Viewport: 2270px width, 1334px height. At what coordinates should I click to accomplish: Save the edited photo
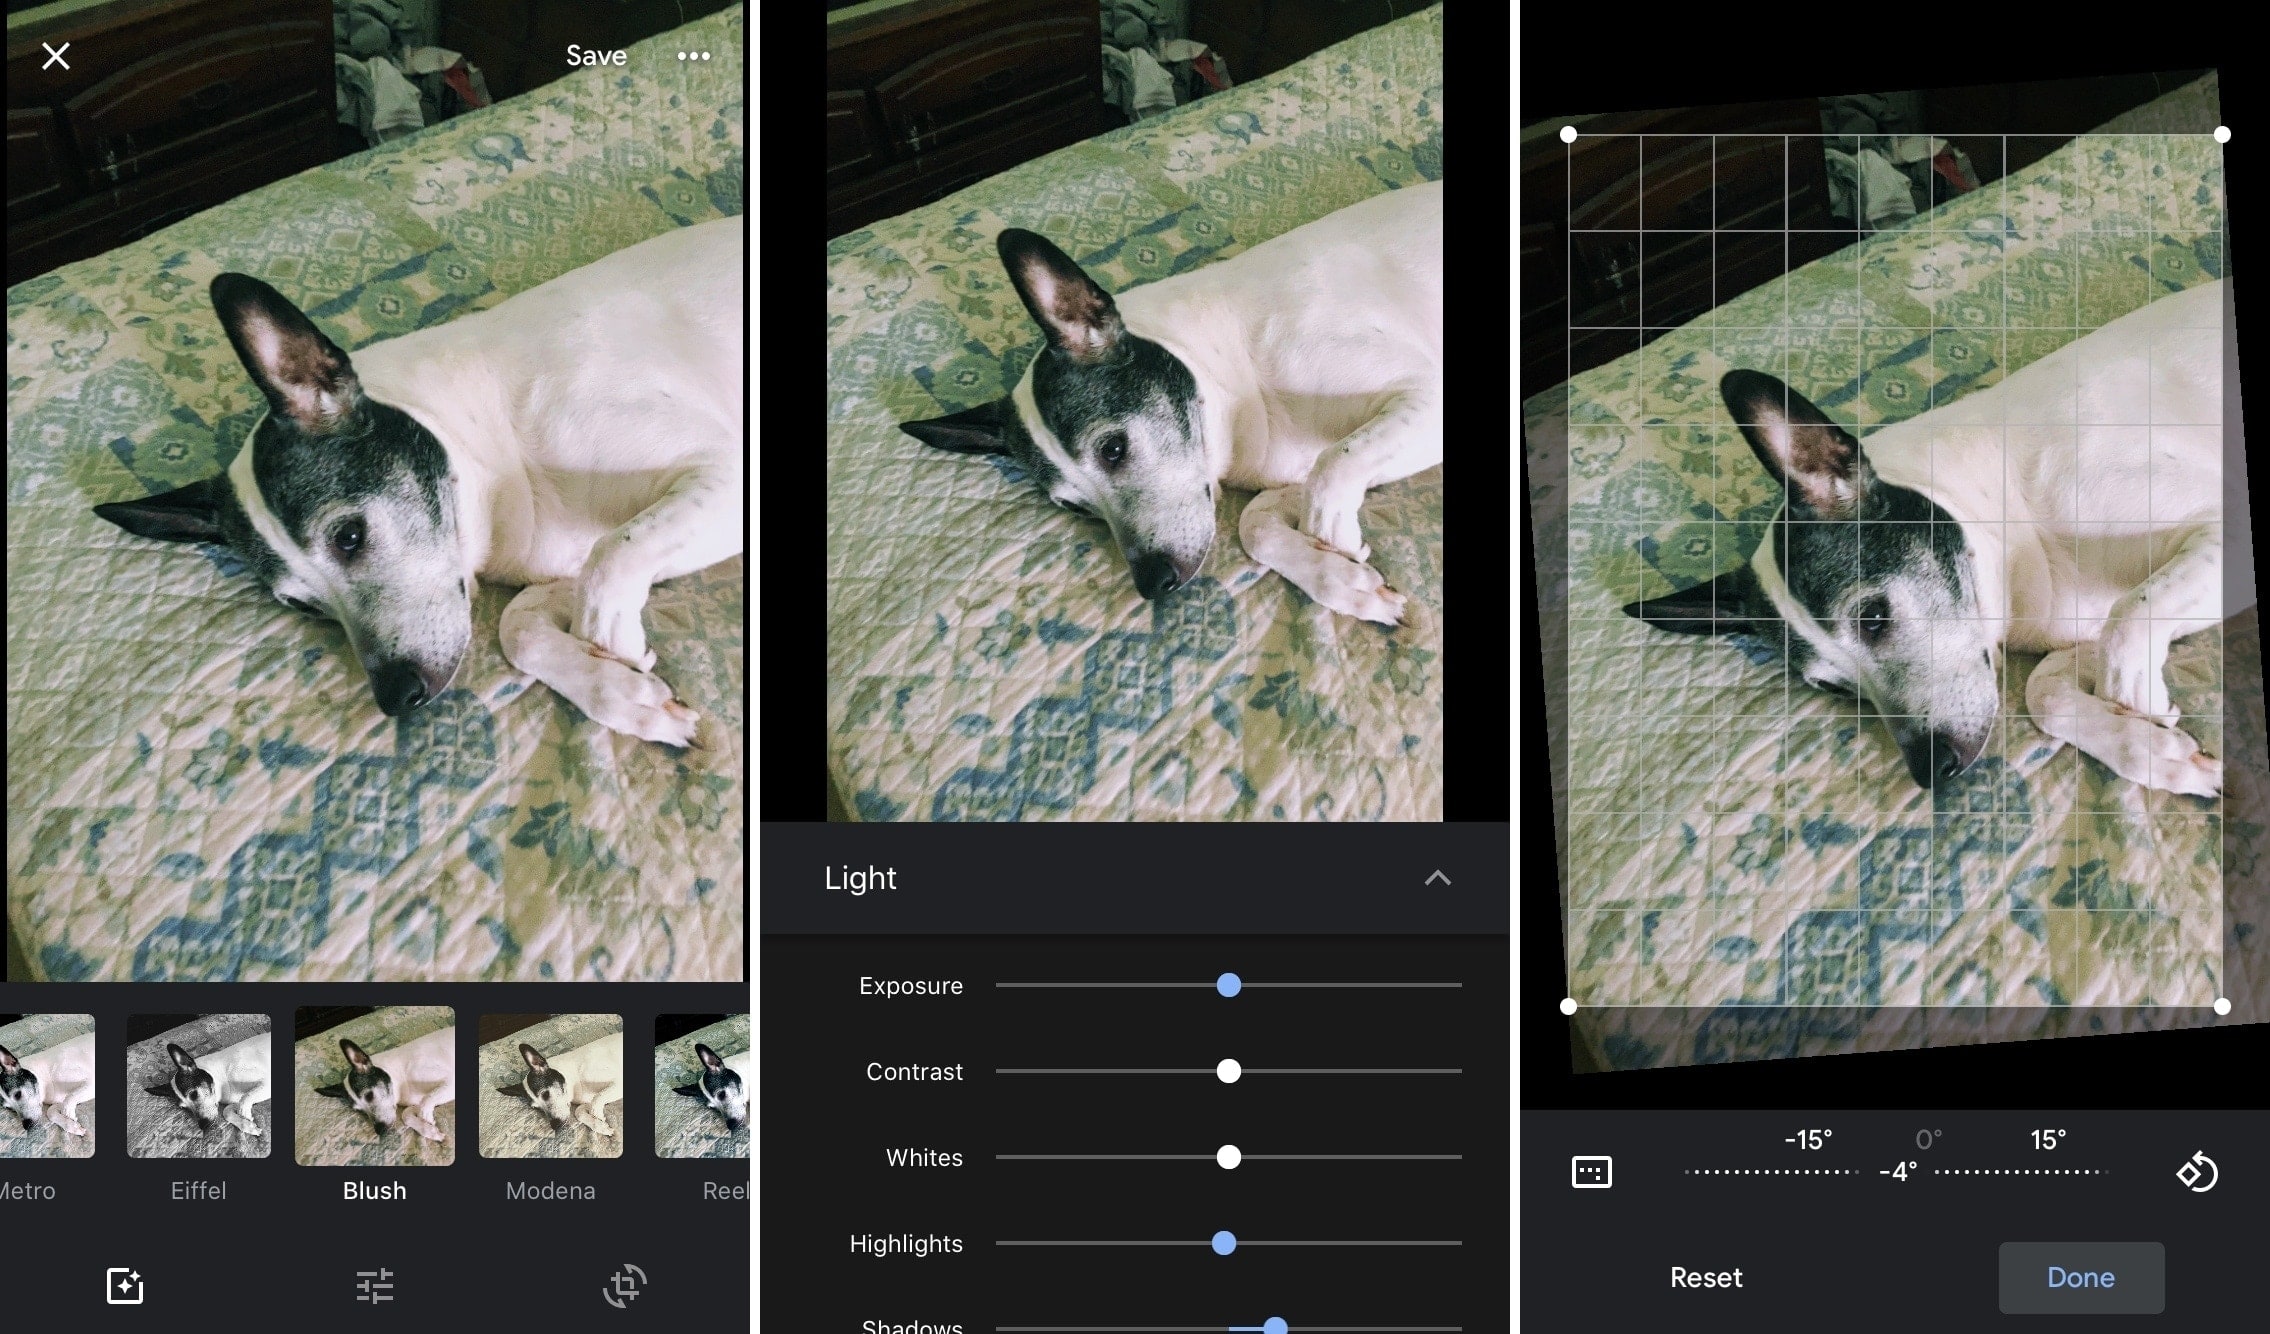(x=596, y=56)
